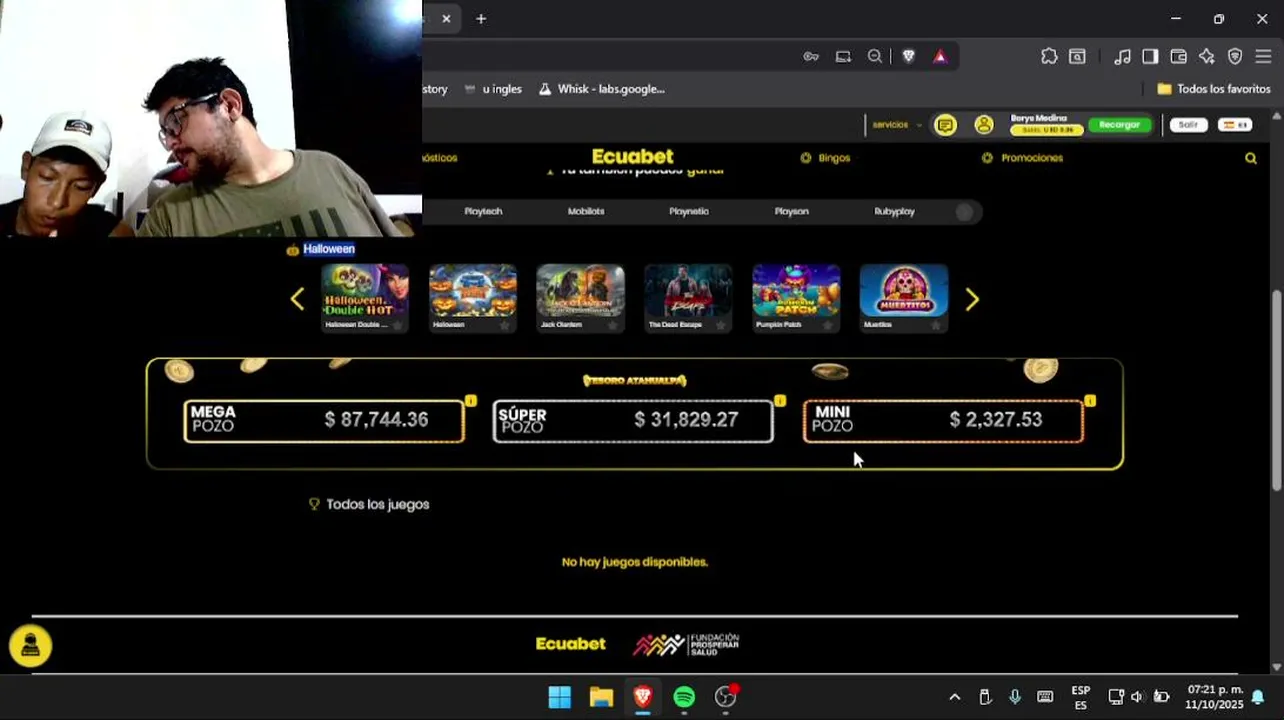The width and height of the screenshot is (1284, 720).
Task: Click the install app icon in address bar
Action: [x=843, y=57]
